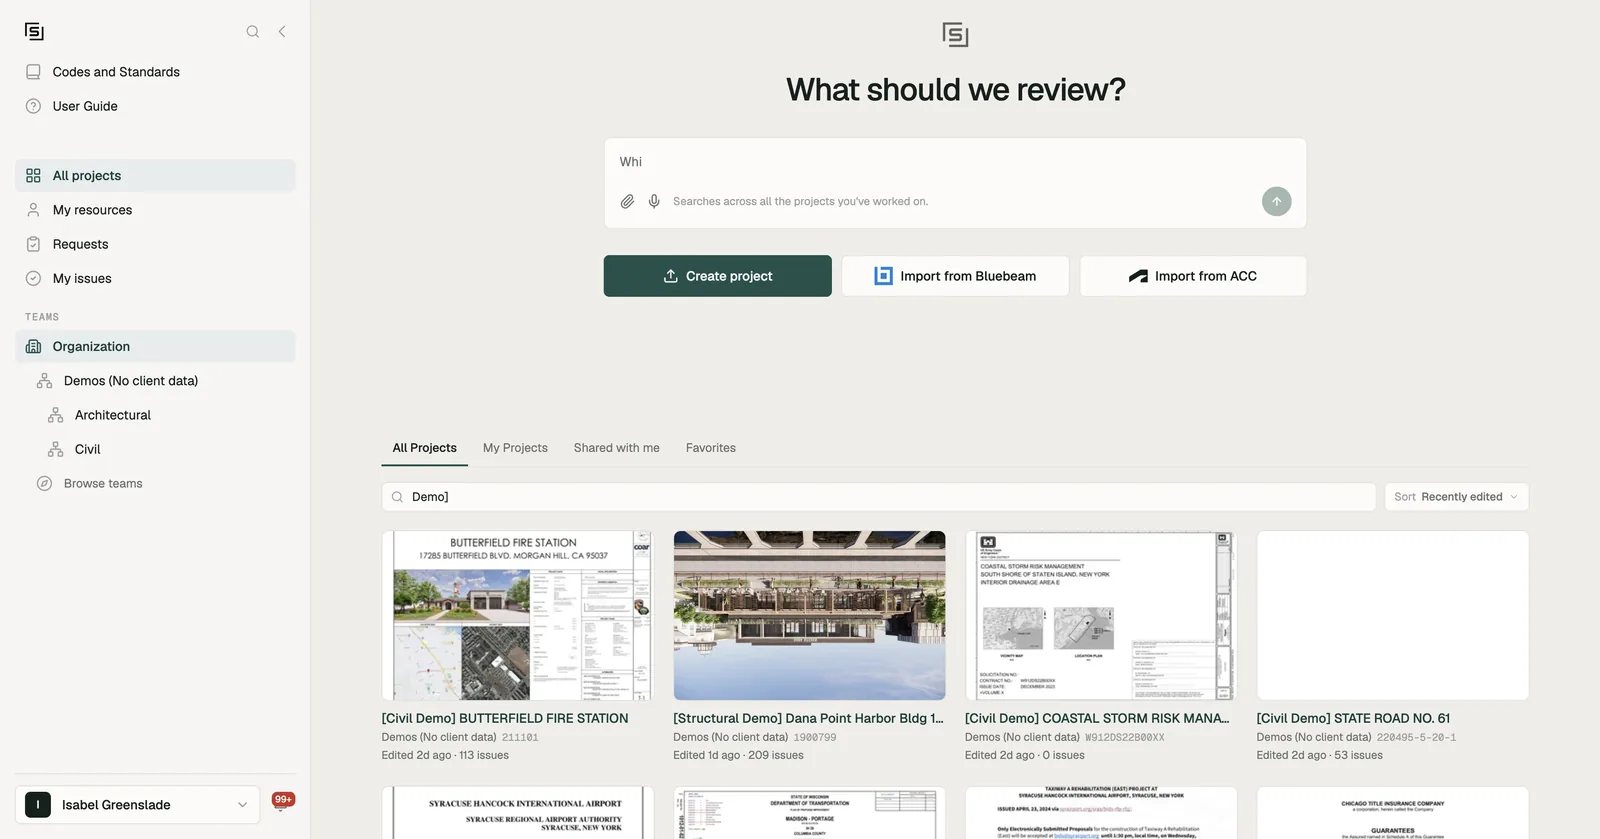
Task: Click the My issues check-circle icon
Action: [33, 279]
